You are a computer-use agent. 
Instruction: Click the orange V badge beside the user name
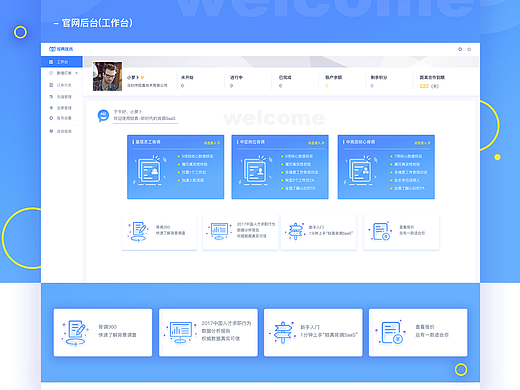pyautogui.click(x=143, y=77)
